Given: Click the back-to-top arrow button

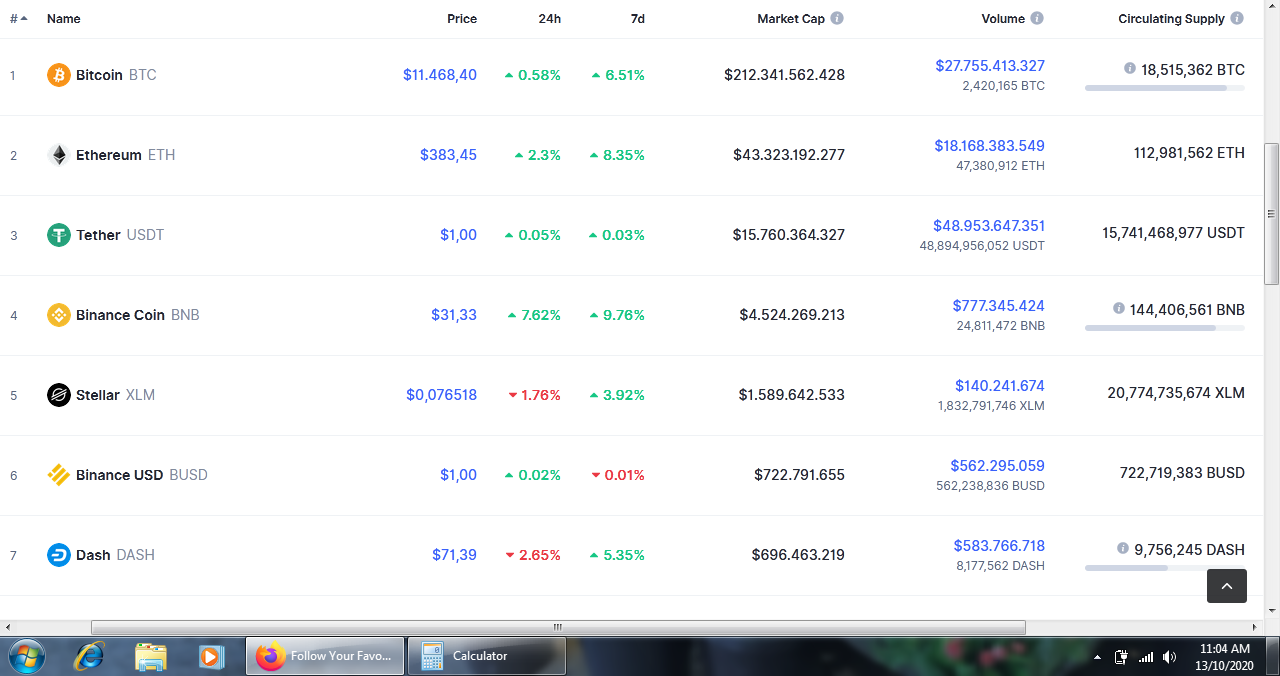Looking at the screenshot, I should [x=1227, y=586].
